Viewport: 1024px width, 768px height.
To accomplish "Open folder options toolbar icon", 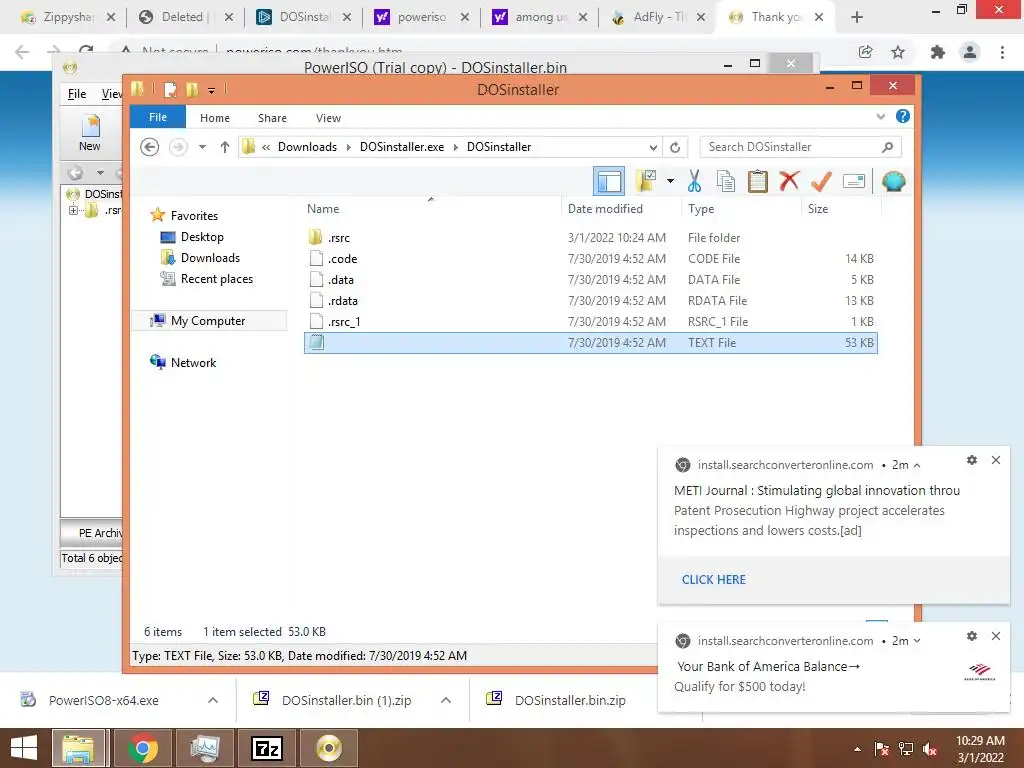I will click(646, 181).
